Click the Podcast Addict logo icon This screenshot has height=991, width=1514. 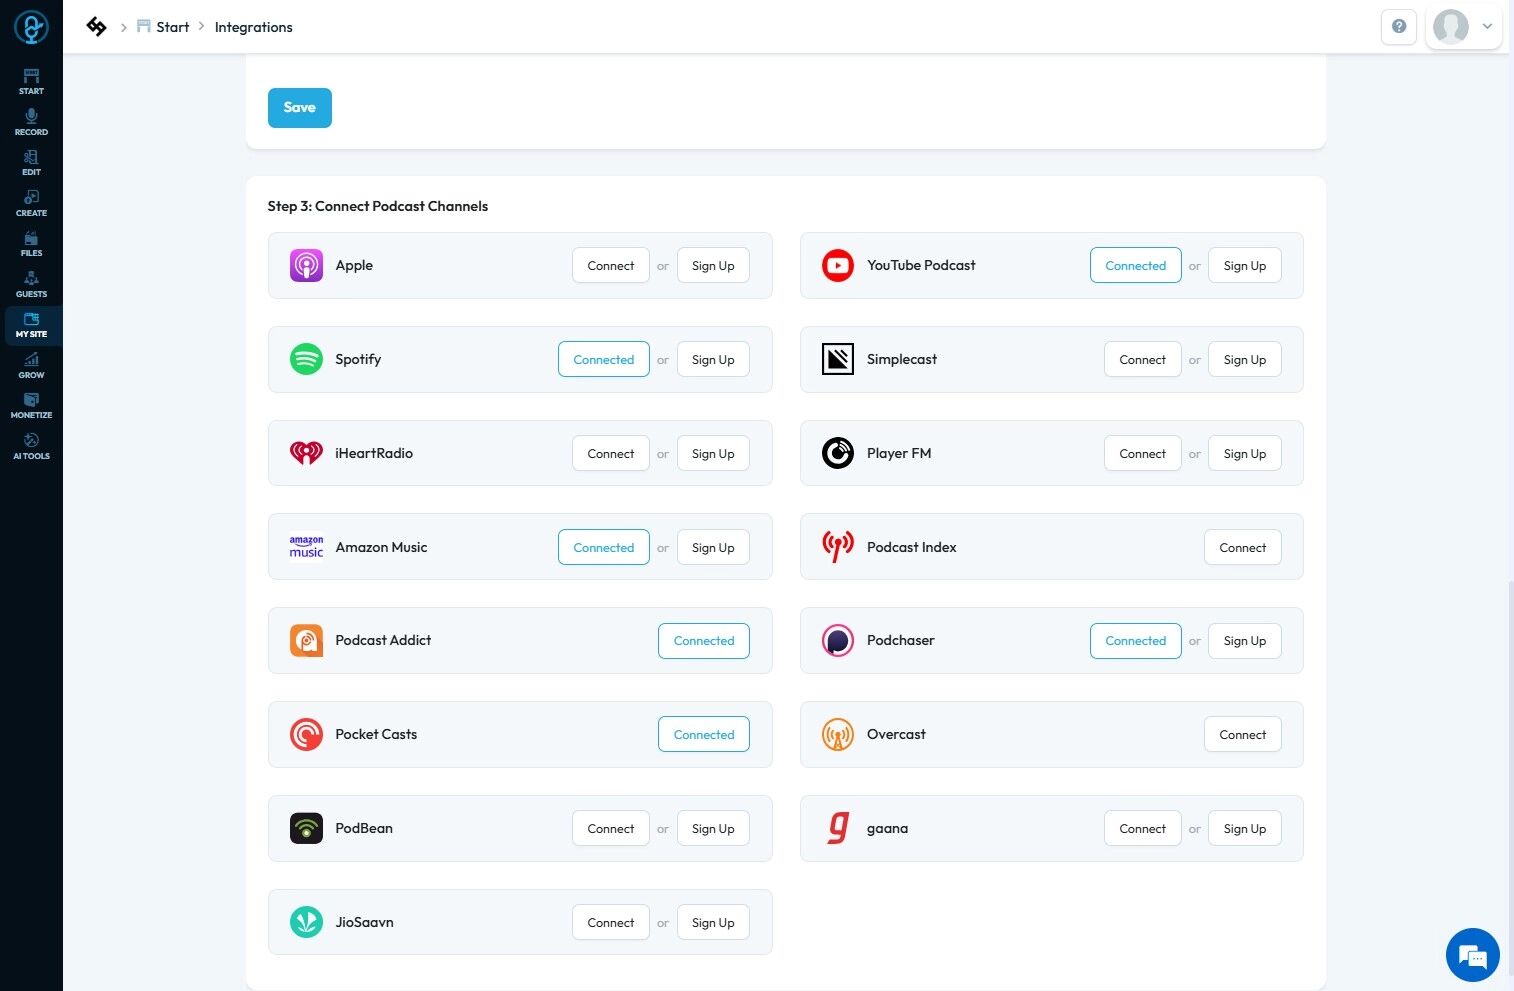306,640
